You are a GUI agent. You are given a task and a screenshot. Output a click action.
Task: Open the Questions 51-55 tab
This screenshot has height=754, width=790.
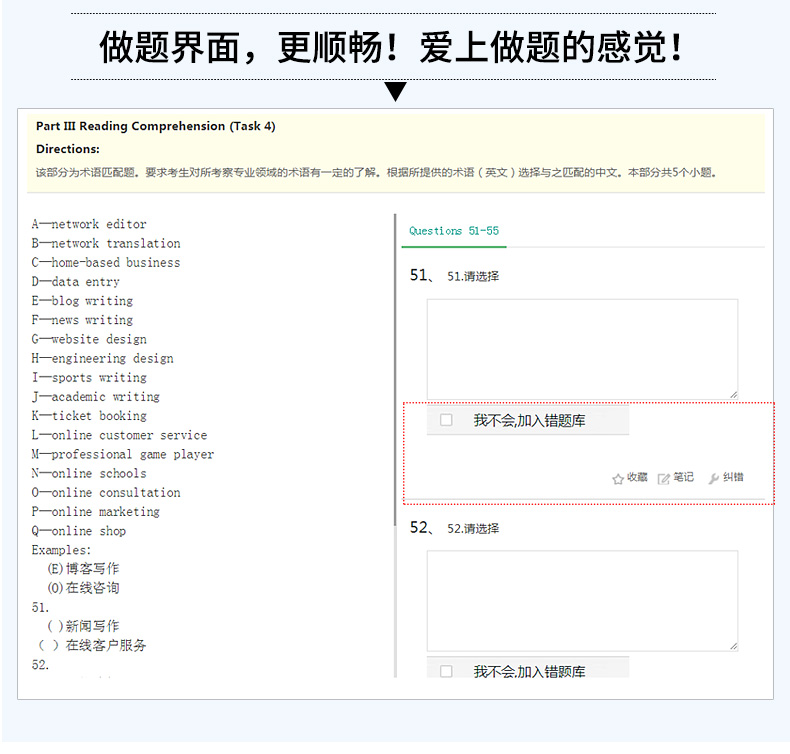click(x=454, y=231)
